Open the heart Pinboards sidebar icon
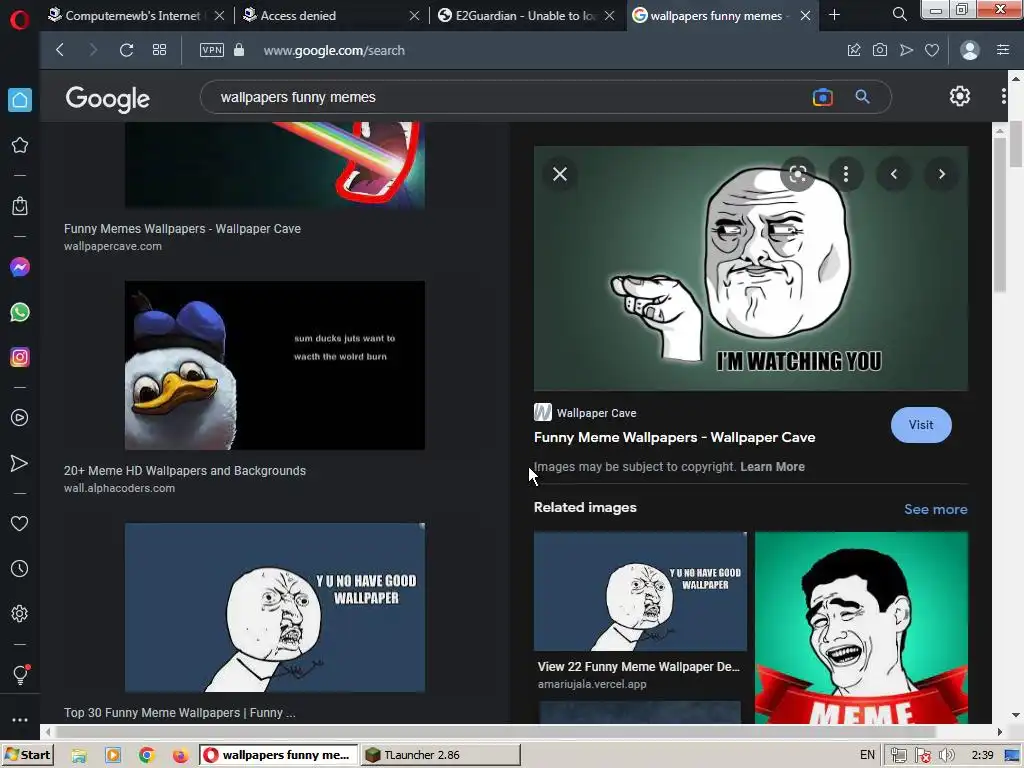This screenshot has height=768, width=1024. (20, 524)
